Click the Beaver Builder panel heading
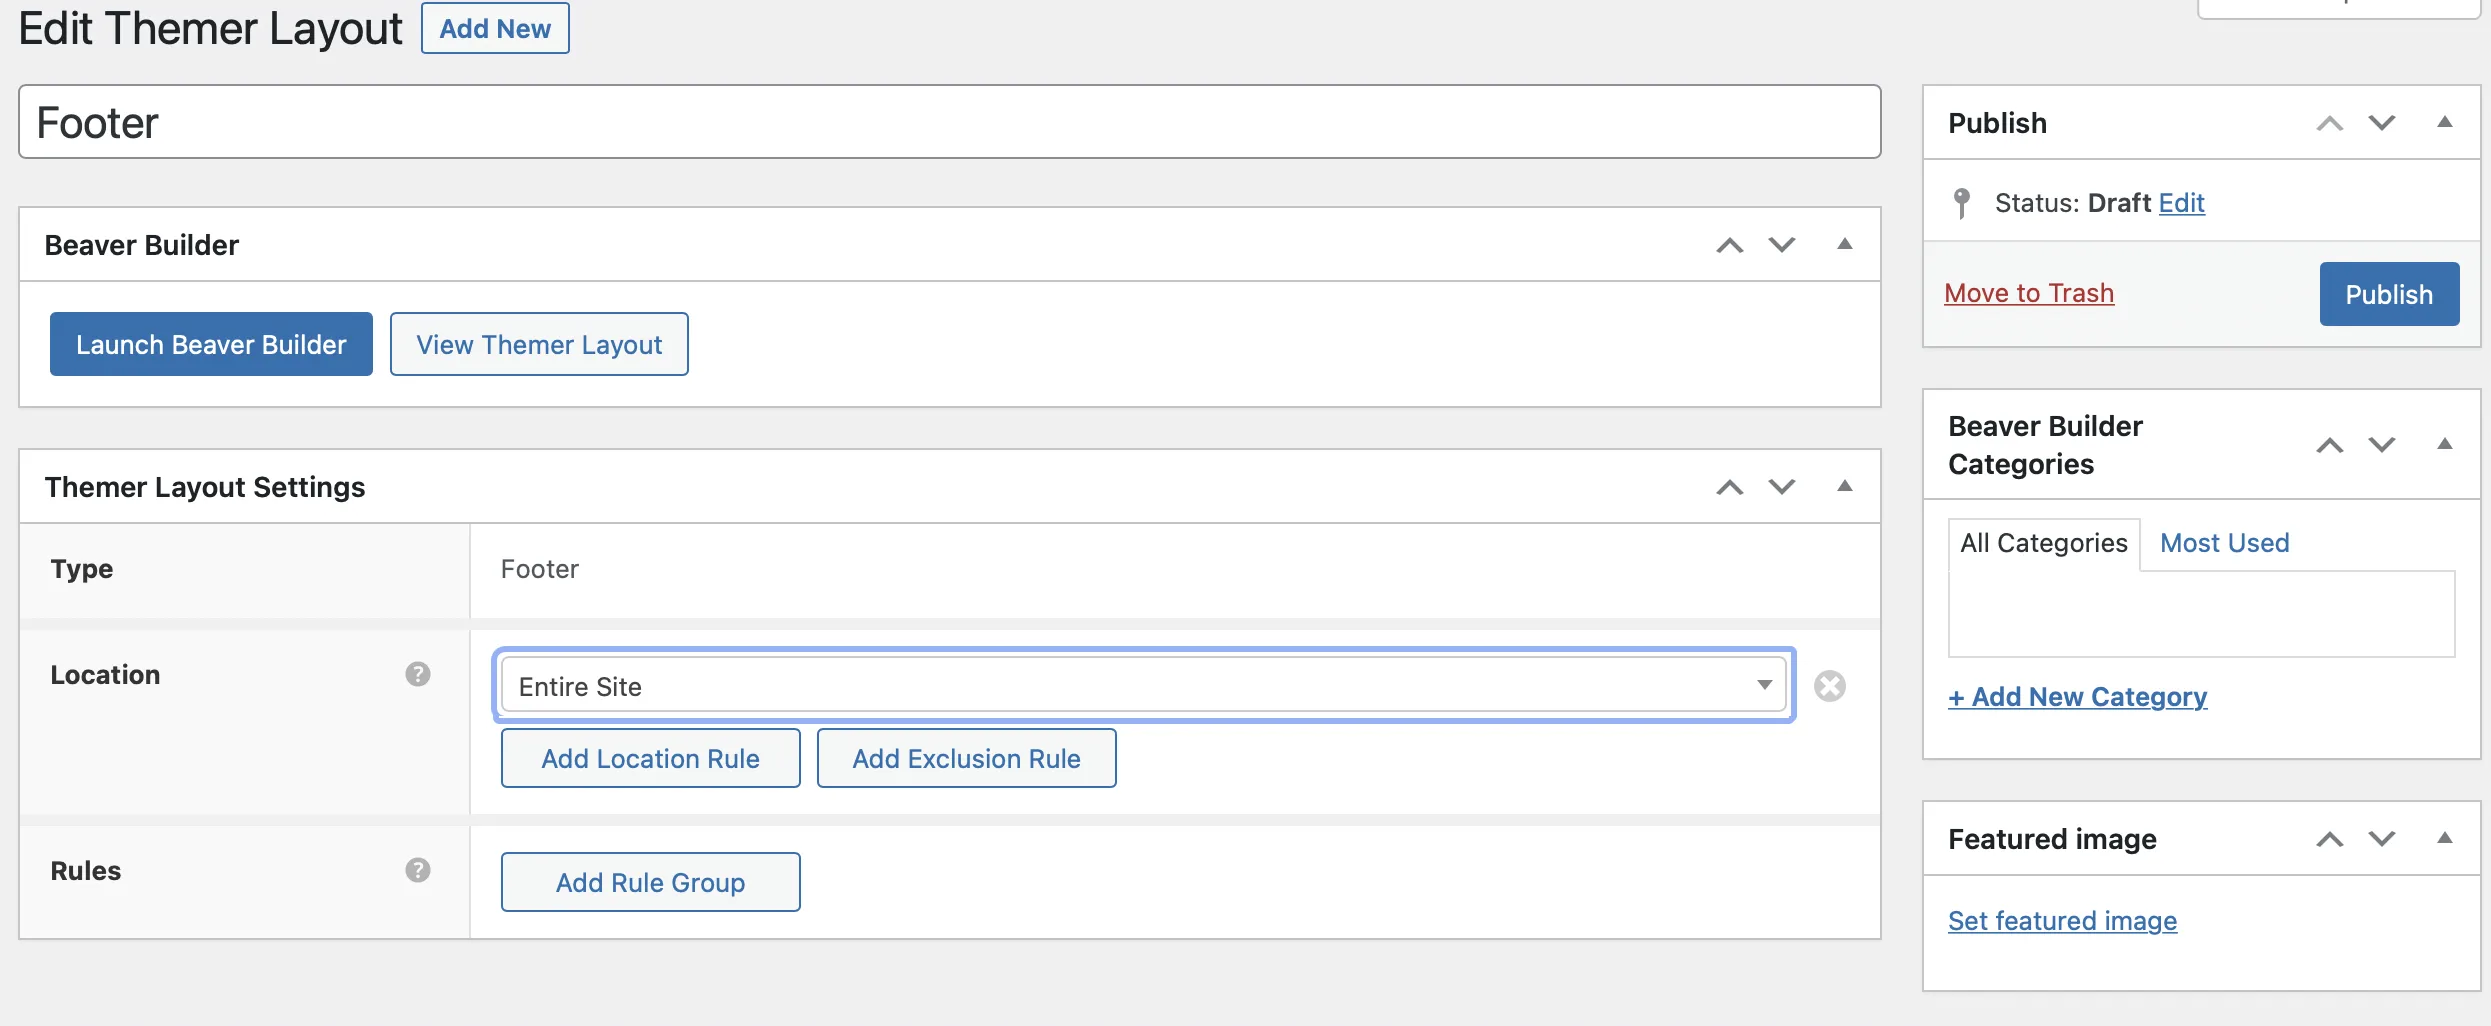 (142, 245)
